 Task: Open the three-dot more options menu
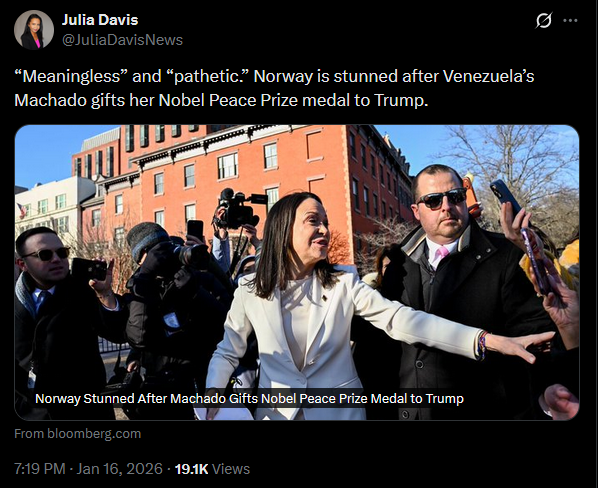coord(570,20)
